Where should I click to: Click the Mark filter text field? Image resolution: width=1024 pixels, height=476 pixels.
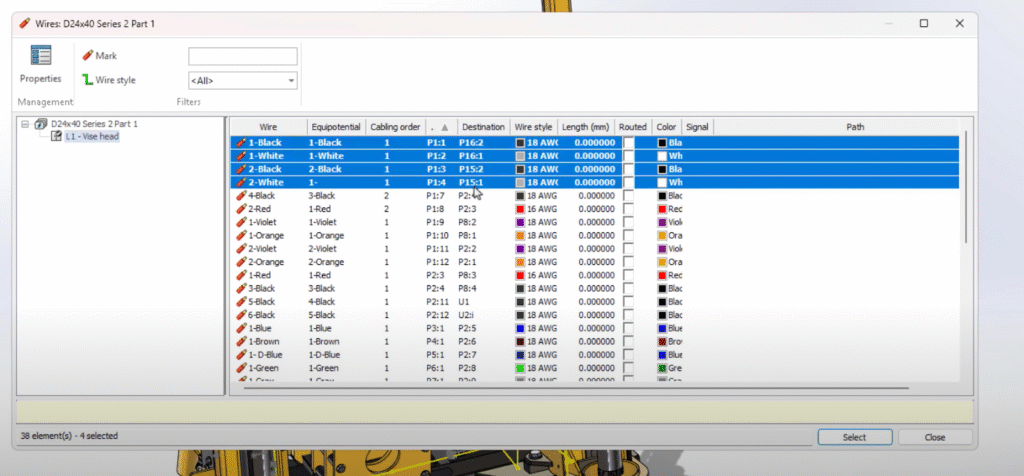click(242, 57)
